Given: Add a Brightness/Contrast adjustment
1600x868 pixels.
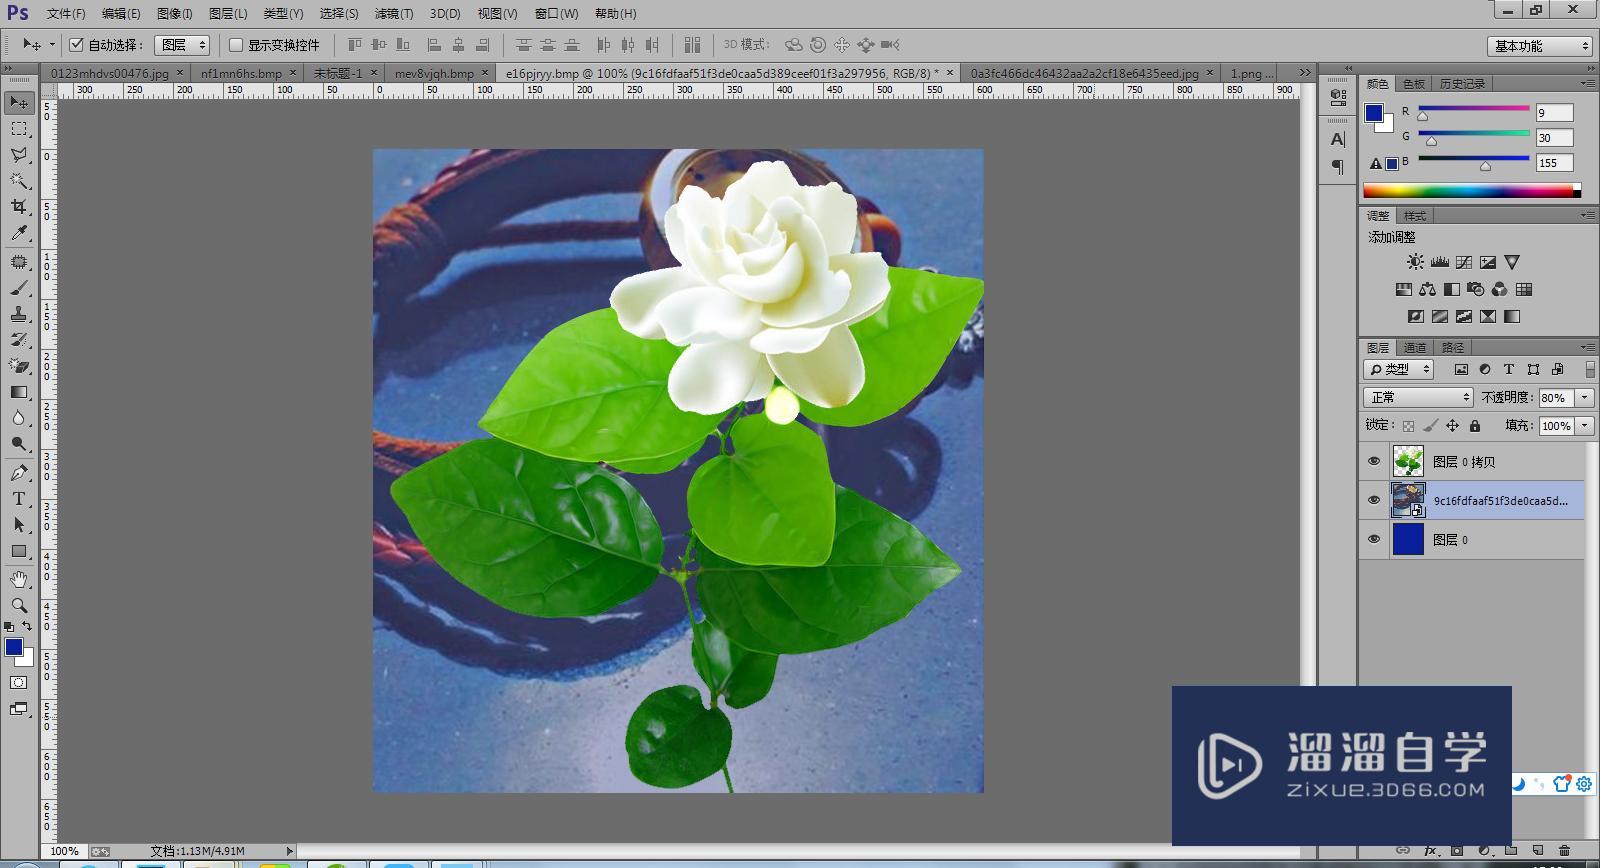Looking at the screenshot, I should [x=1415, y=262].
